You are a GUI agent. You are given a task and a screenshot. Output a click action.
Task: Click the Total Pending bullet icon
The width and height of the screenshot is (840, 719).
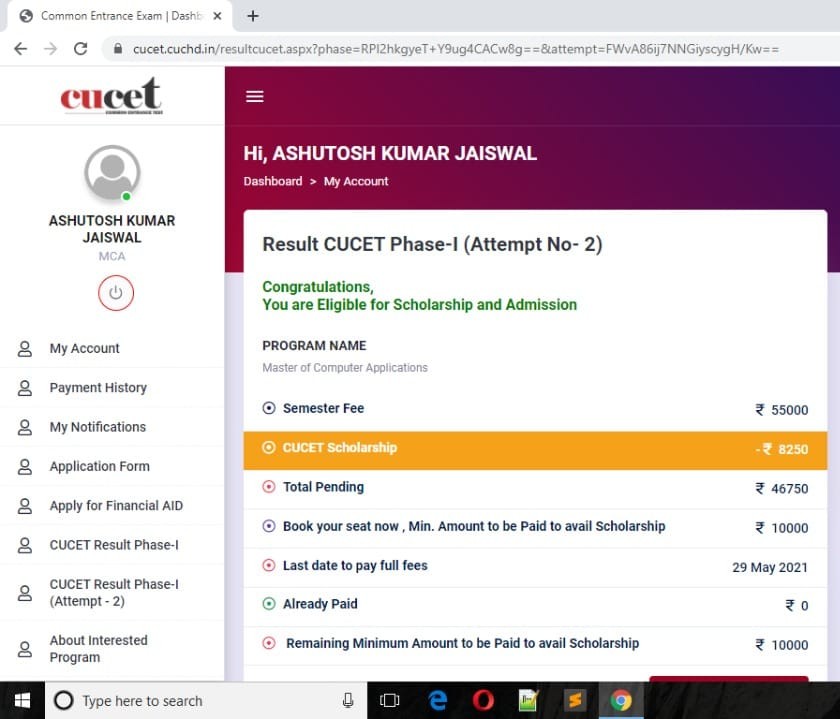tap(269, 486)
